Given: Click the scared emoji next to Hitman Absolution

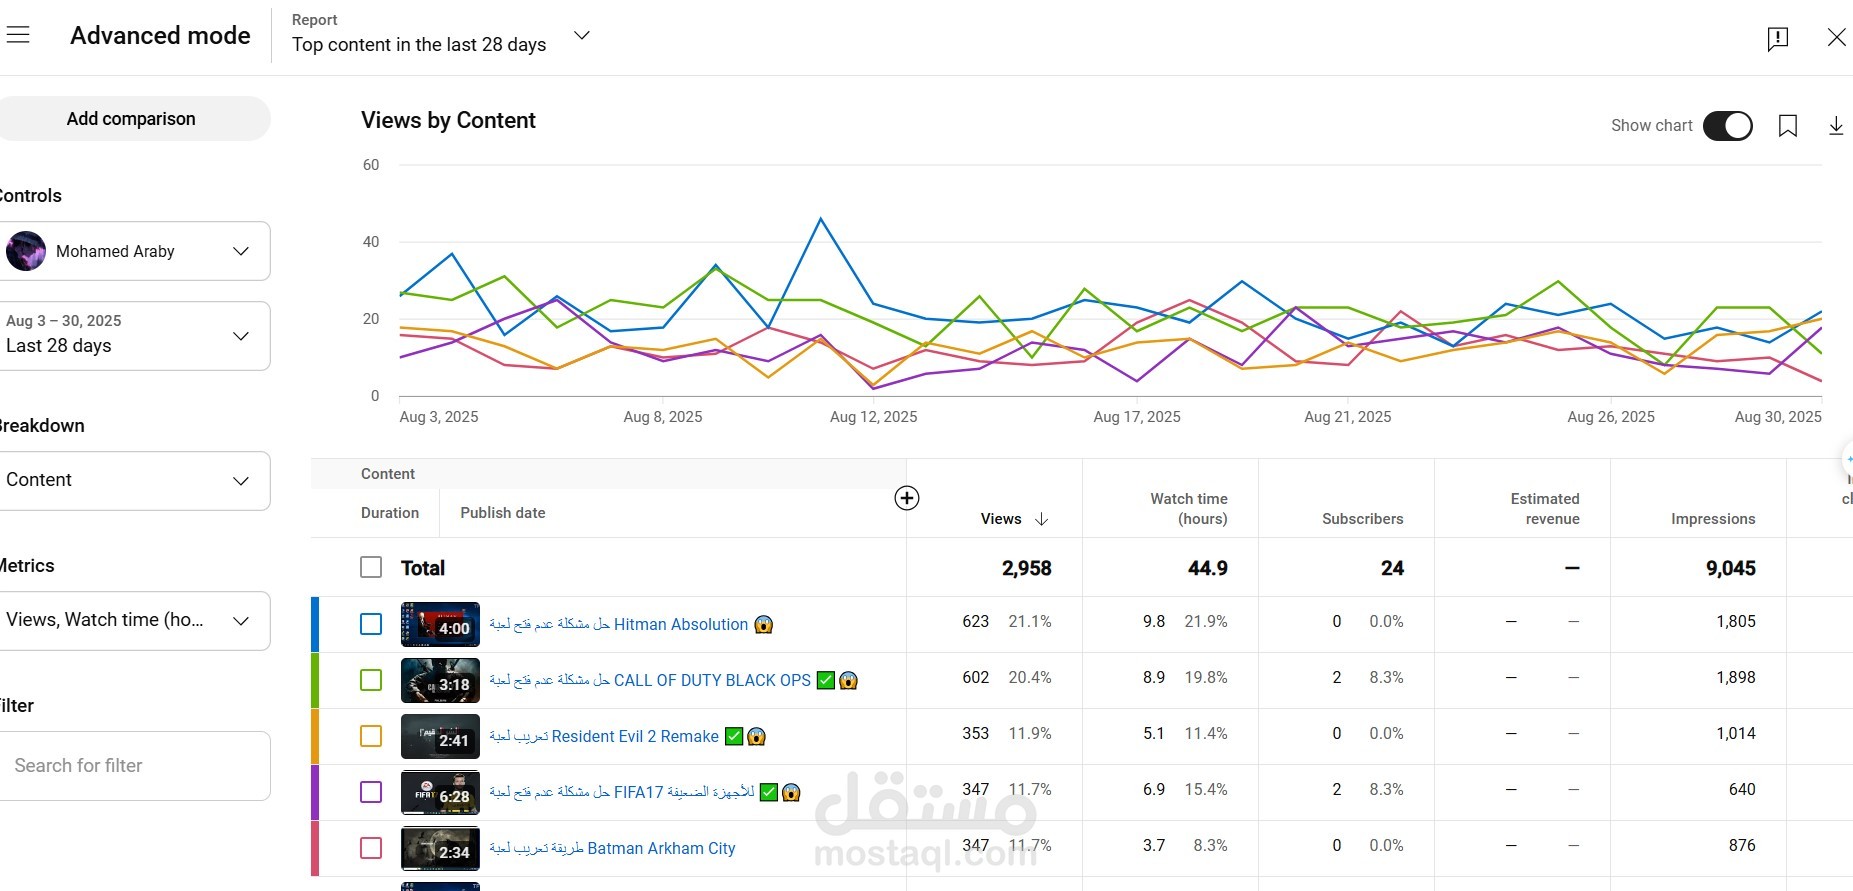Looking at the screenshot, I should pos(764,625).
